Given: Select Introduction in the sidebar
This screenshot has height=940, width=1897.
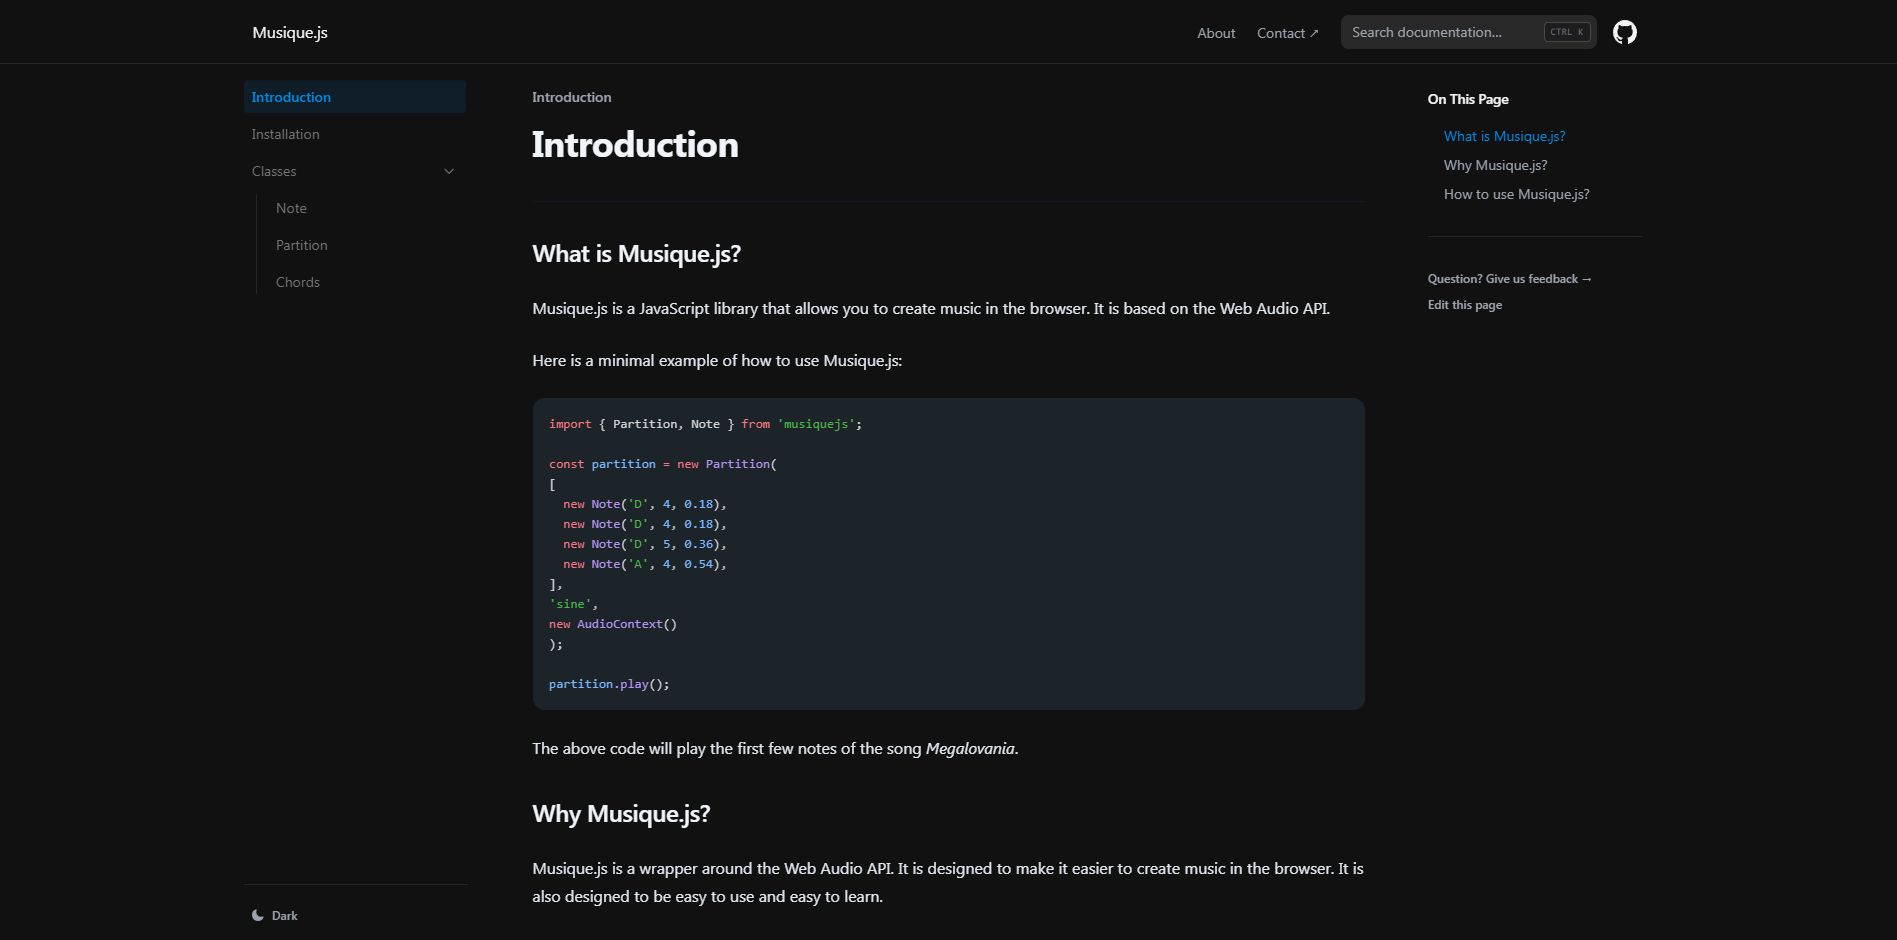Looking at the screenshot, I should [x=291, y=97].
